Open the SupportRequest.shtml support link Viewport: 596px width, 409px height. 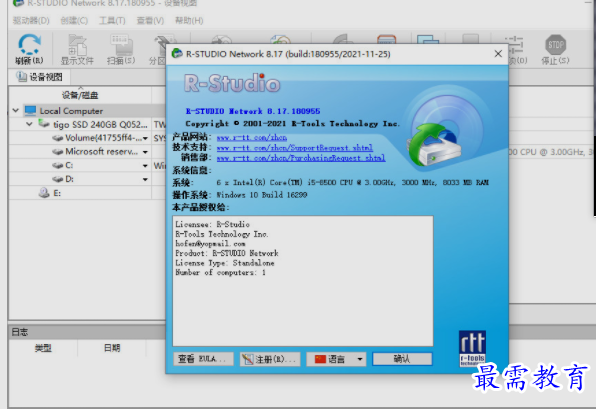click(295, 147)
